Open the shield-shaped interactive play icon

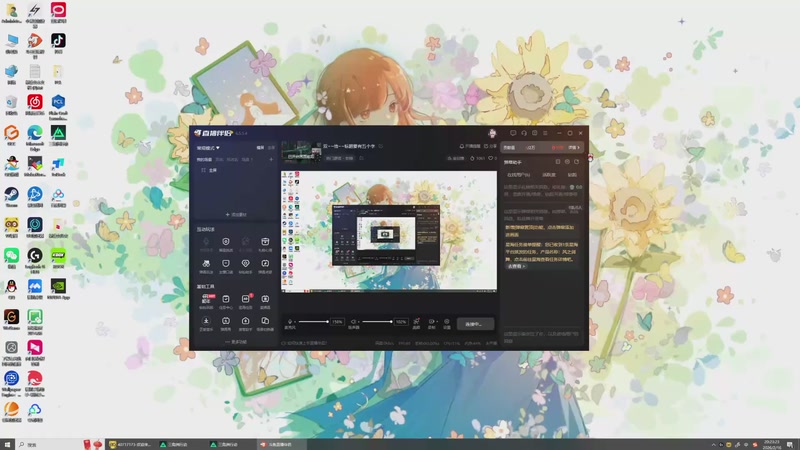pyautogui.click(x=226, y=266)
